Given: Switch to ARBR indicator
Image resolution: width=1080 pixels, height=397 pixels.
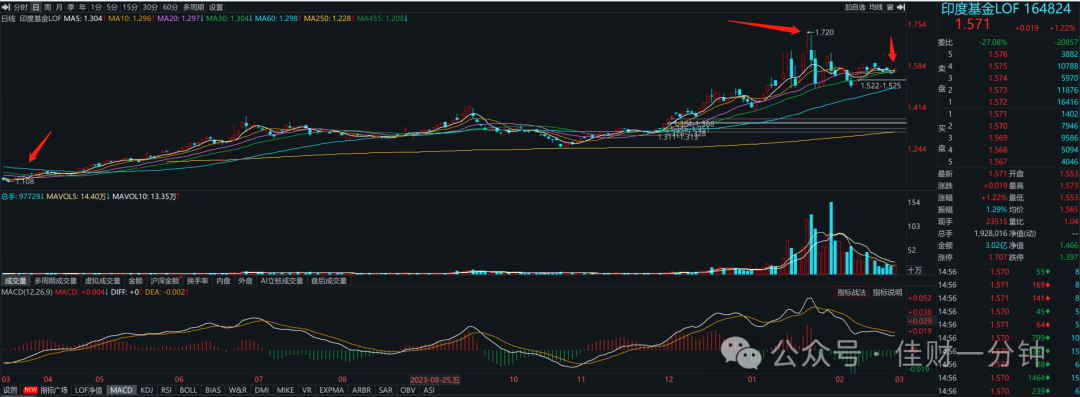Looking at the screenshot, I should [x=361, y=390].
